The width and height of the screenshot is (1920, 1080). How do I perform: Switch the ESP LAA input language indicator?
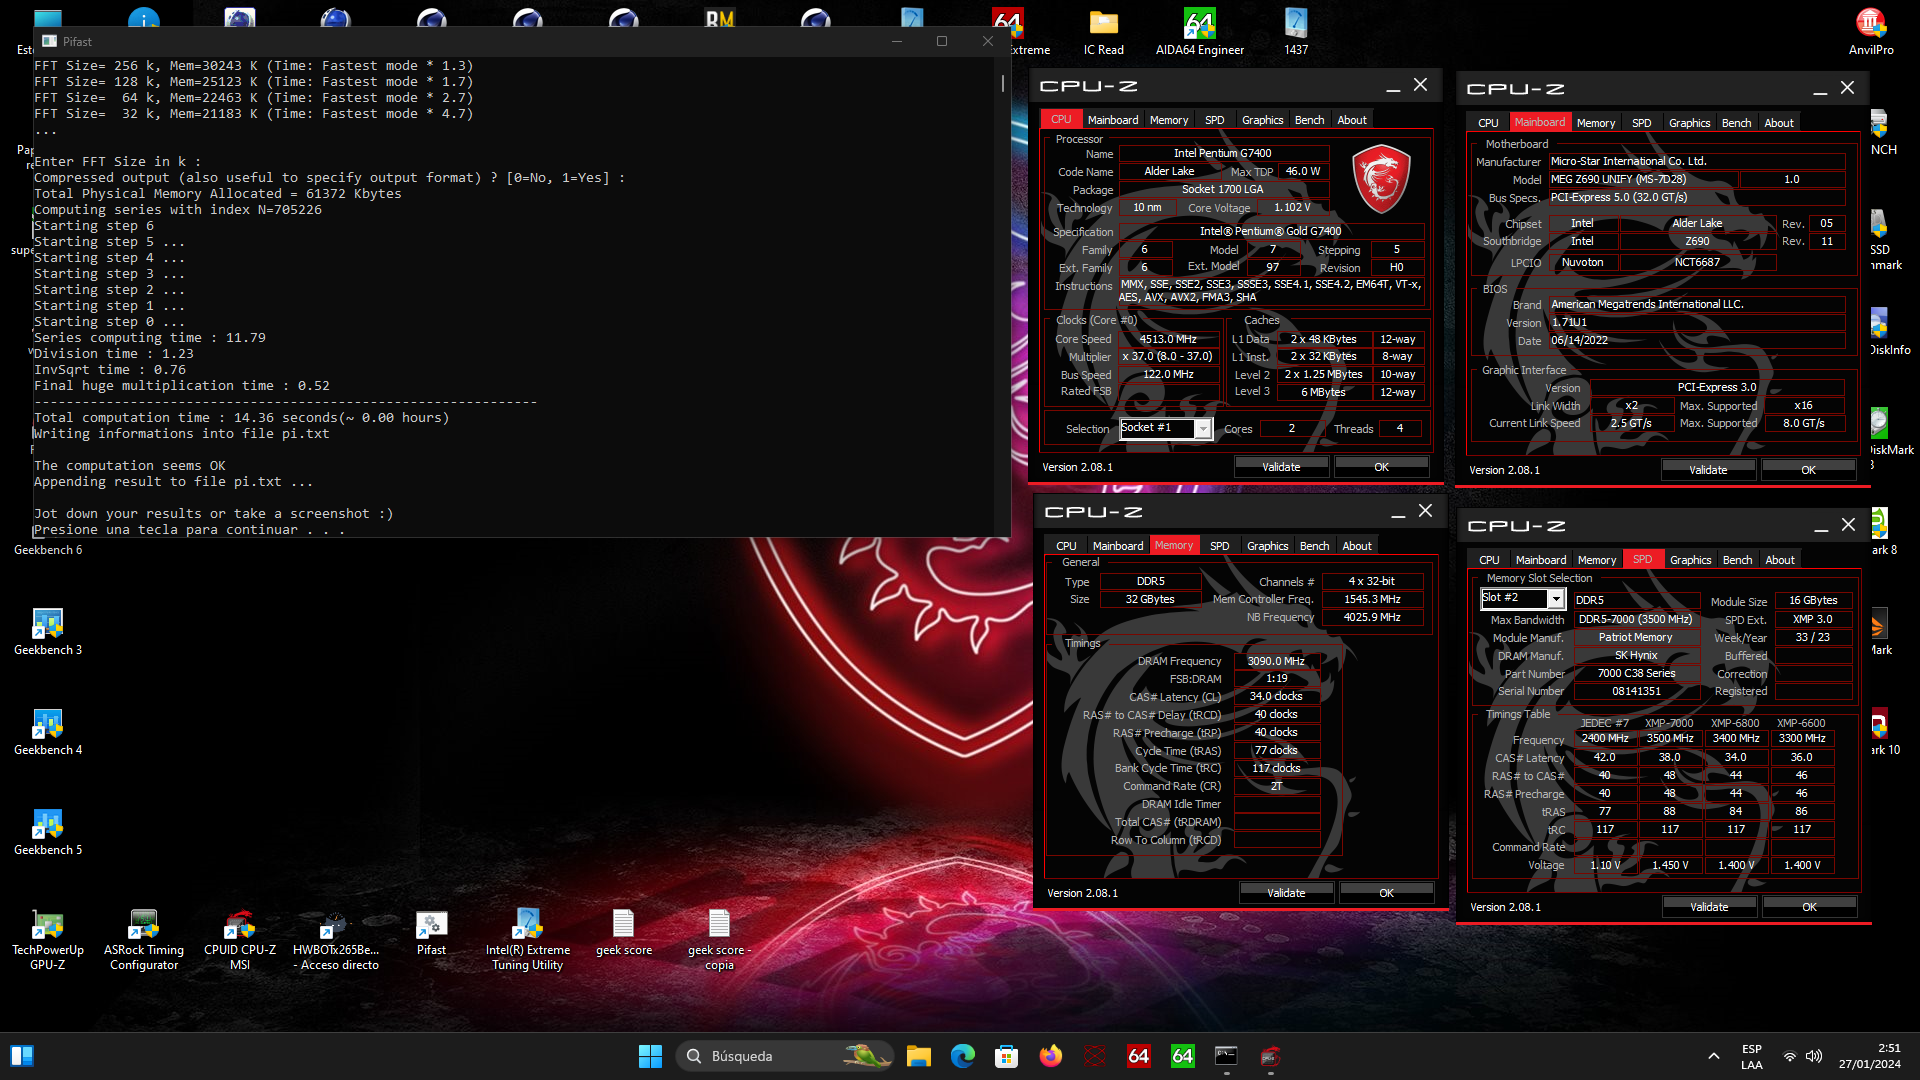click(1752, 1056)
